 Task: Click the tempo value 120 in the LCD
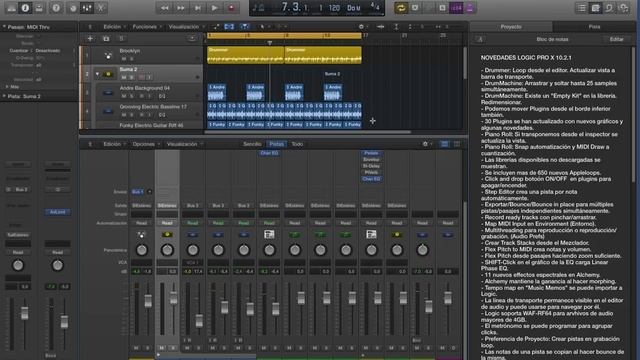[x=334, y=8]
